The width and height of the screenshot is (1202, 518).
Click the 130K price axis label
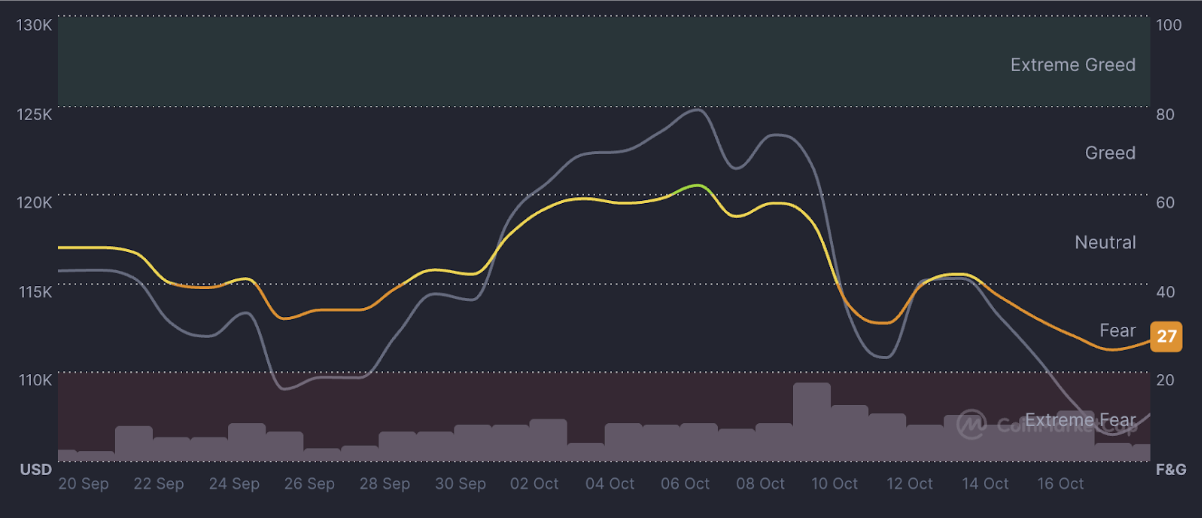[x=34, y=24]
